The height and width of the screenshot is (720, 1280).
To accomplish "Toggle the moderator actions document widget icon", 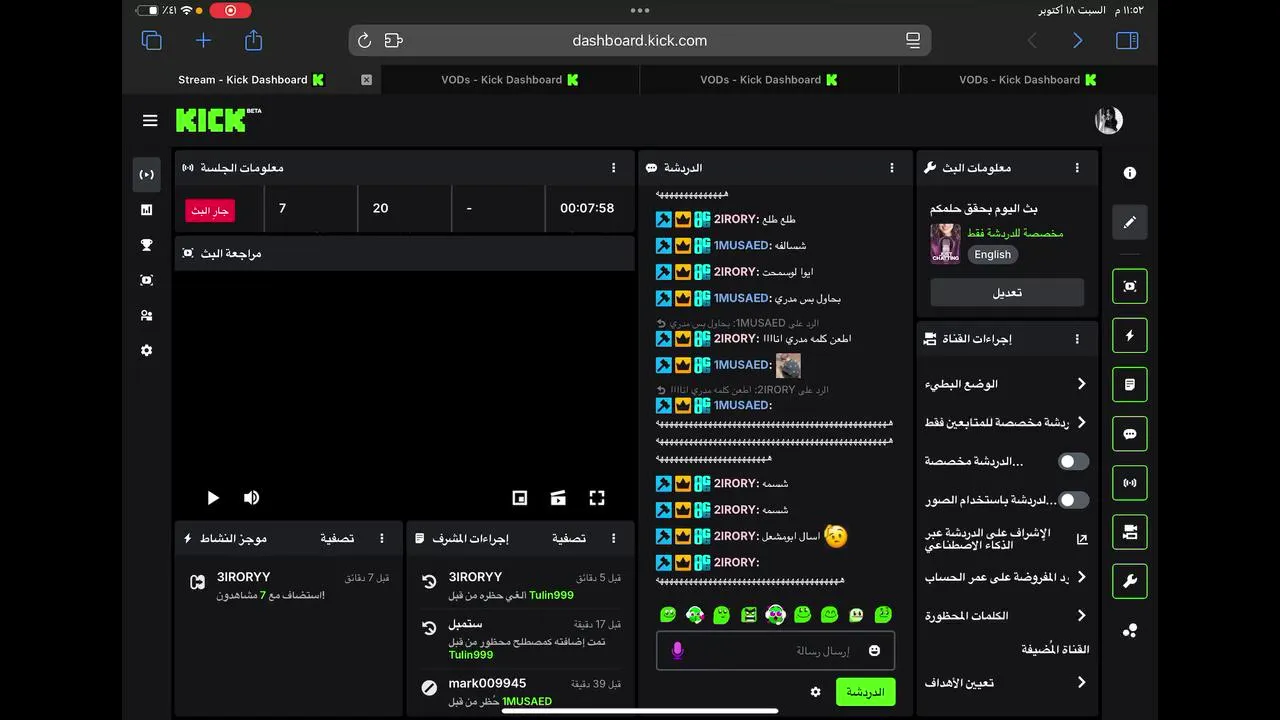I will [1129, 384].
